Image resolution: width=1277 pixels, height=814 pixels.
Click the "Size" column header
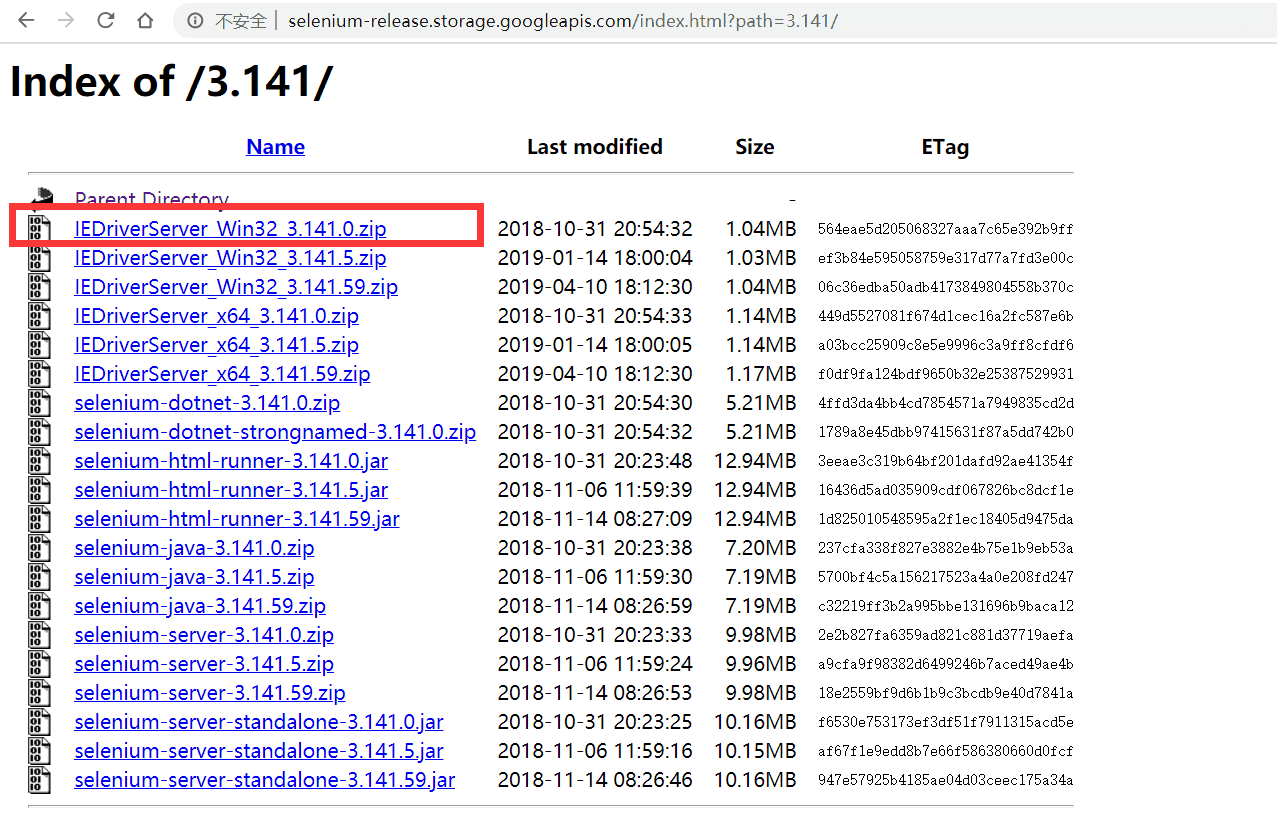tap(755, 147)
